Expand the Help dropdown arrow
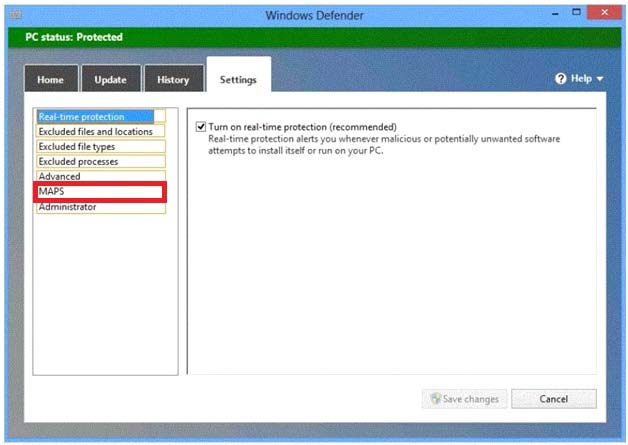 [600, 79]
